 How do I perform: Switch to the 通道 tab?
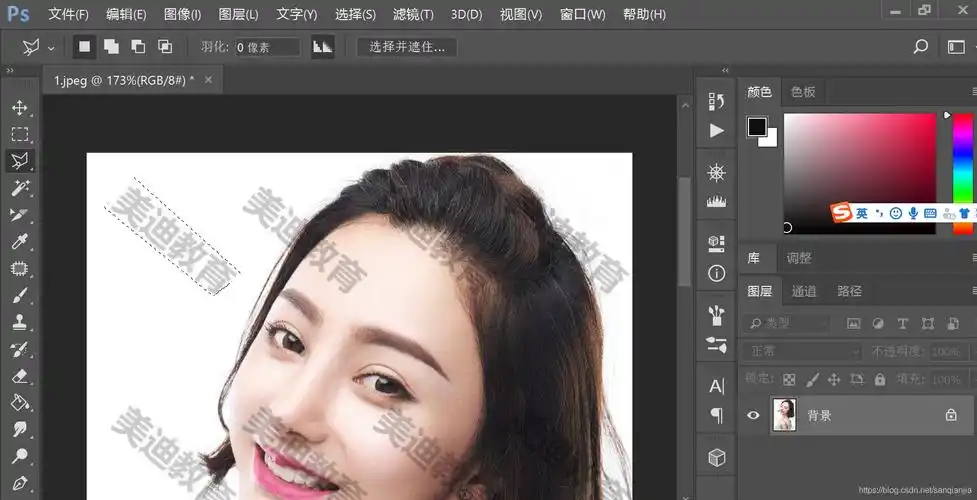point(804,291)
